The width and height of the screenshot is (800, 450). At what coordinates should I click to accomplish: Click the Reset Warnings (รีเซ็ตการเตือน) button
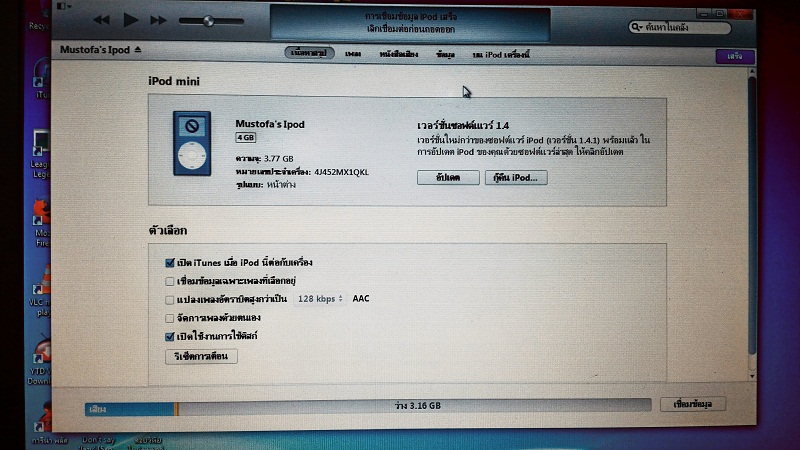201,356
